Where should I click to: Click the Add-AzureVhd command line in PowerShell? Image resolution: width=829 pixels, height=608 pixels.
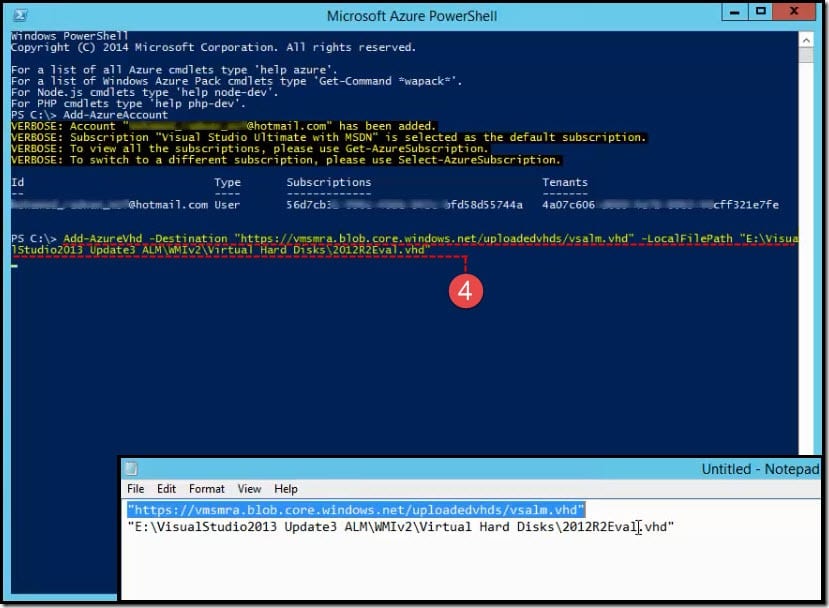tap(400, 239)
